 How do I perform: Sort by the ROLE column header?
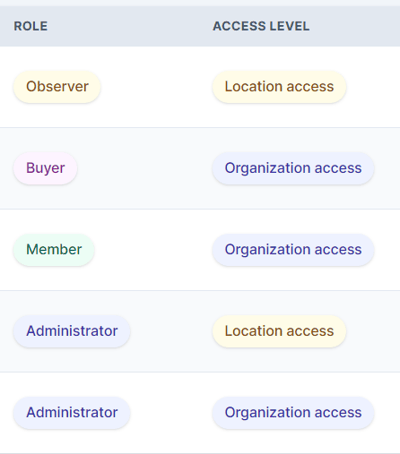[31, 26]
